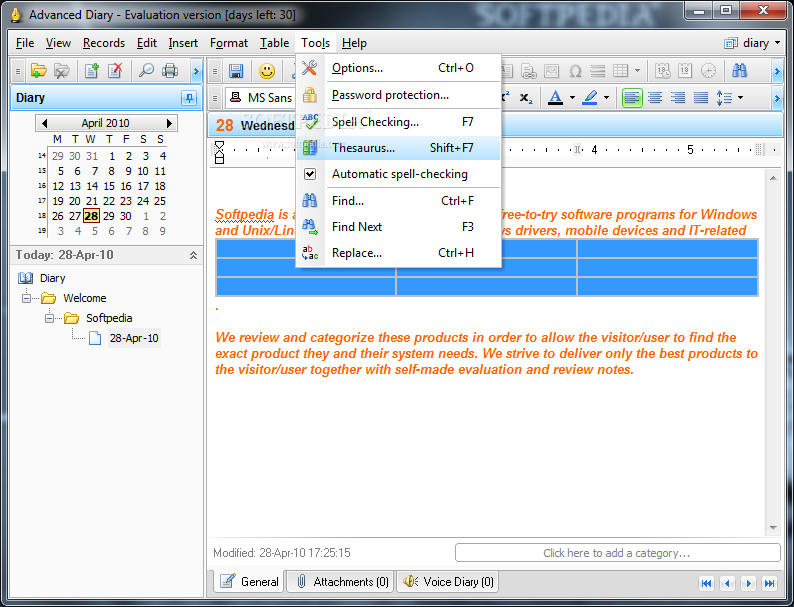Open print preview magnifier icon
This screenshot has height=607, width=794.
click(x=146, y=70)
